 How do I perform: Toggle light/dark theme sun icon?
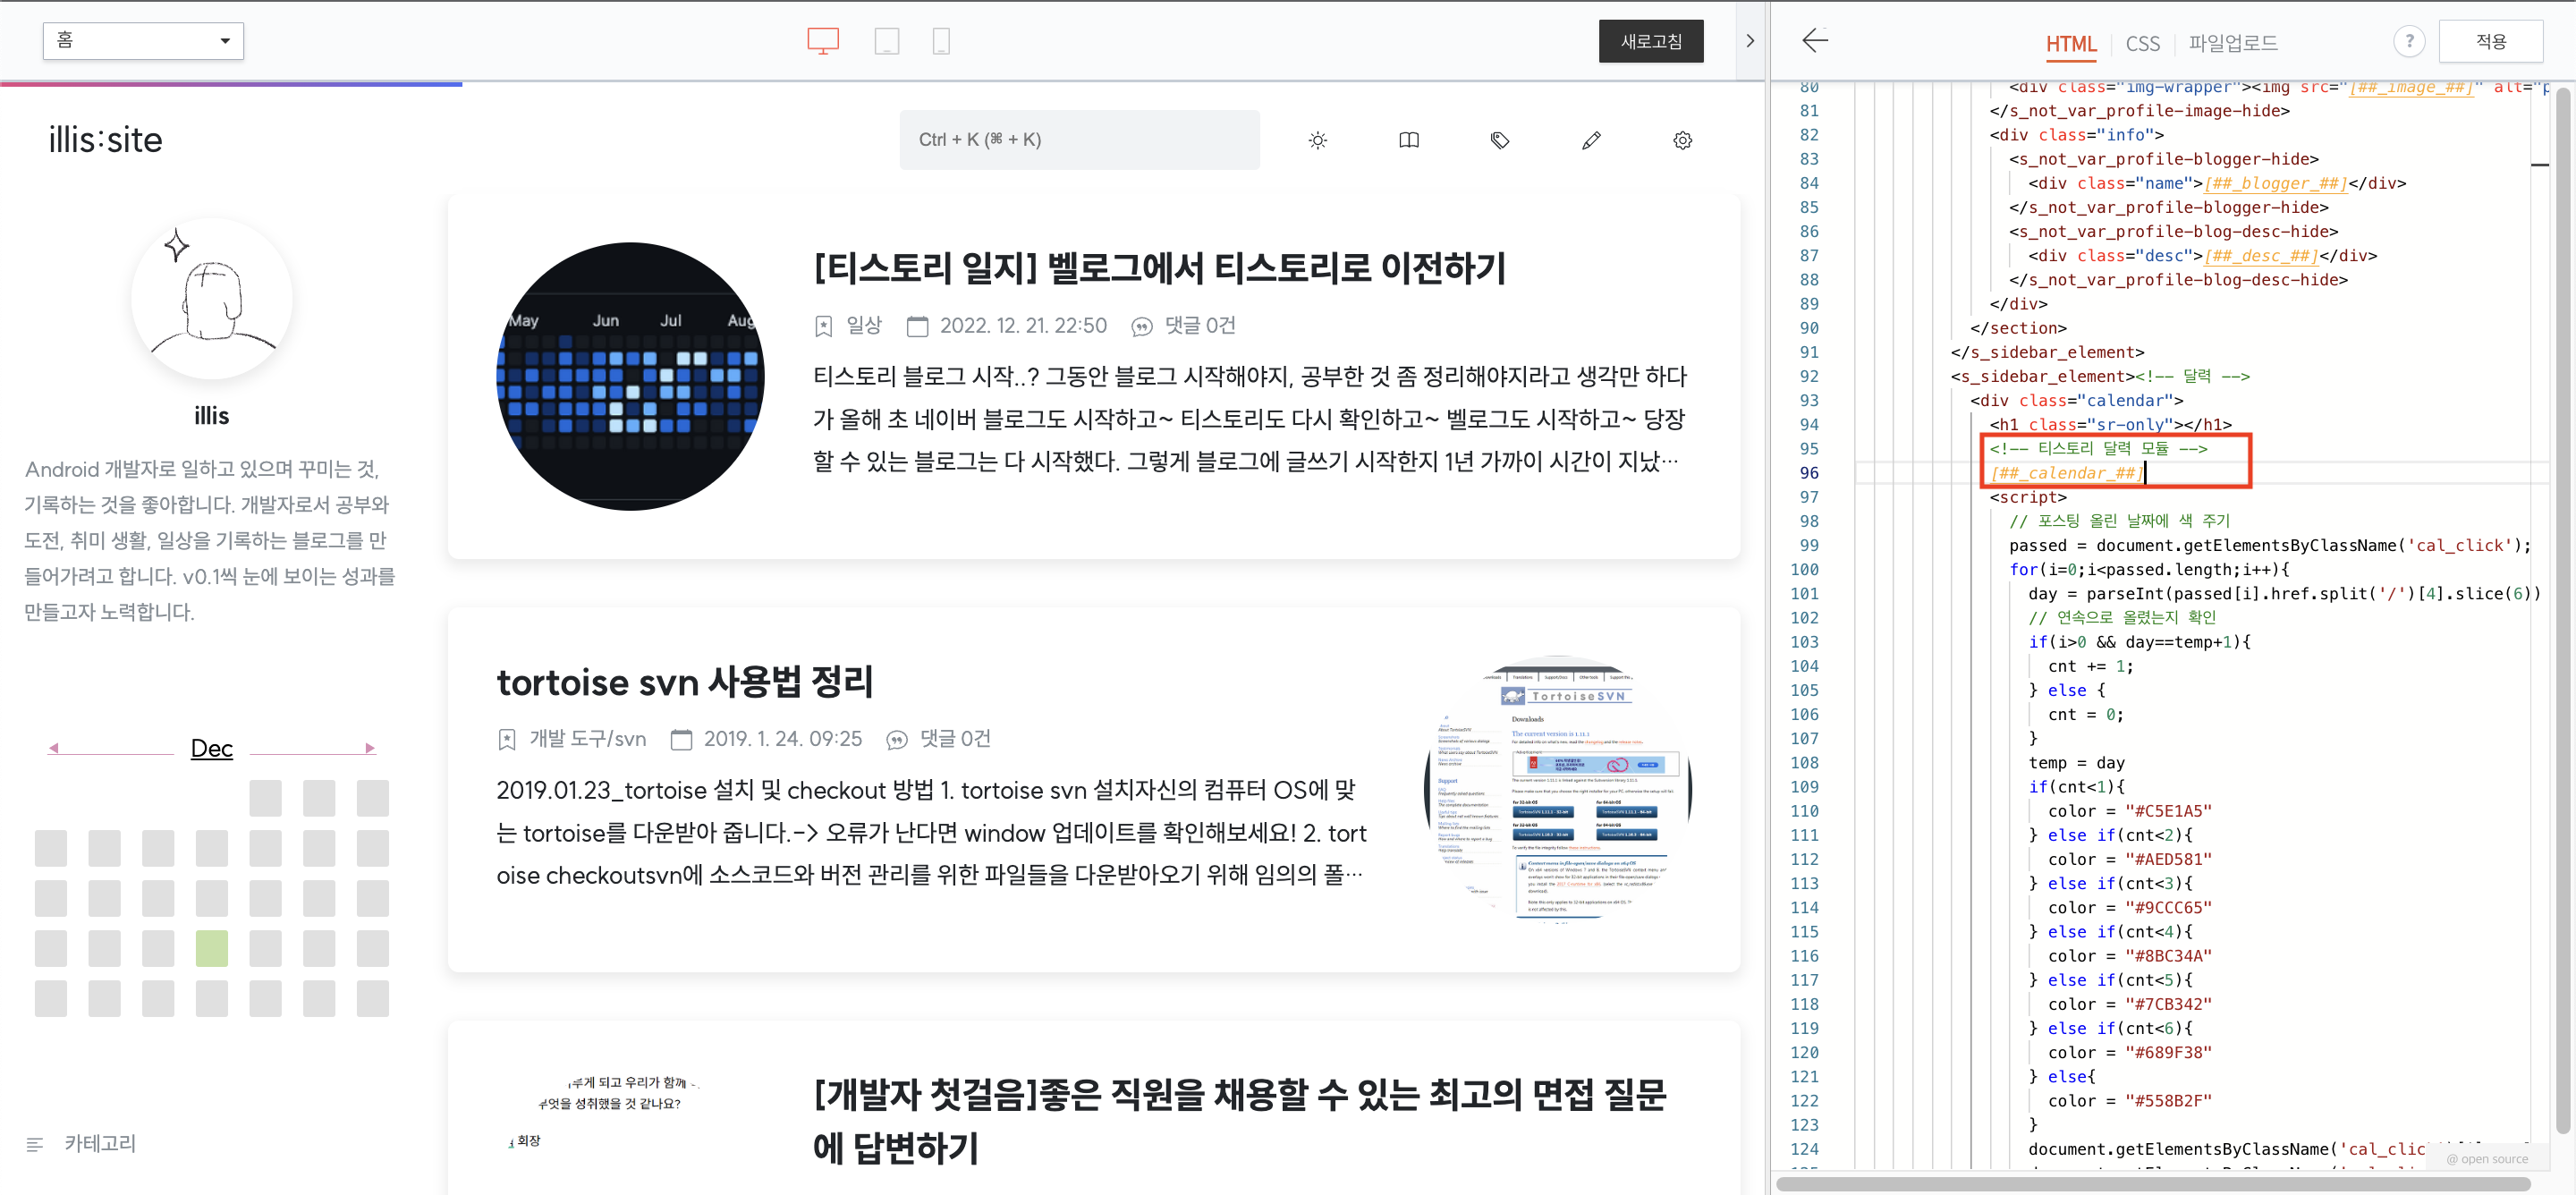(x=1317, y=140)
